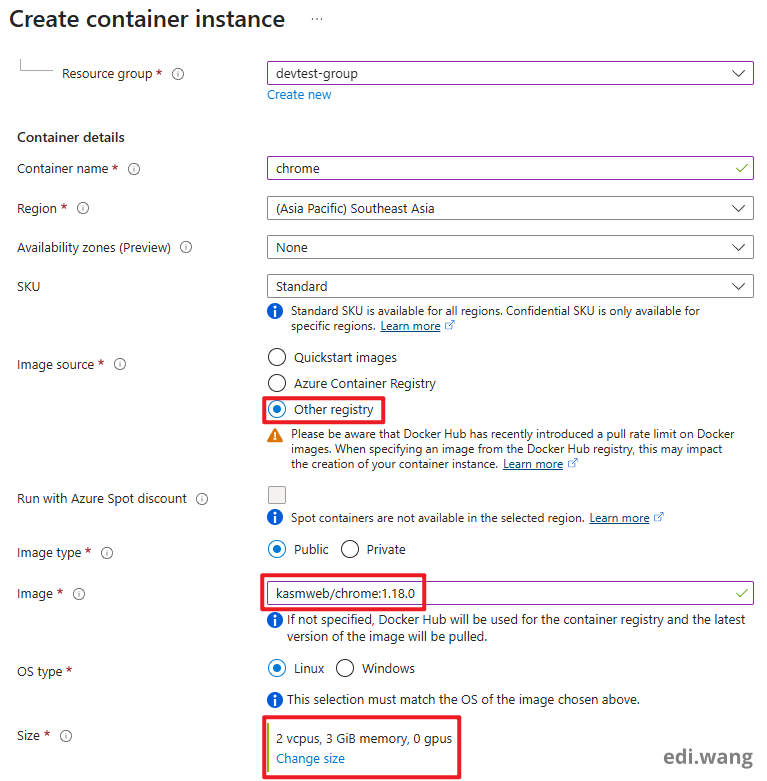
Task: Expand the Resource group dropdown
Action: 510,73
